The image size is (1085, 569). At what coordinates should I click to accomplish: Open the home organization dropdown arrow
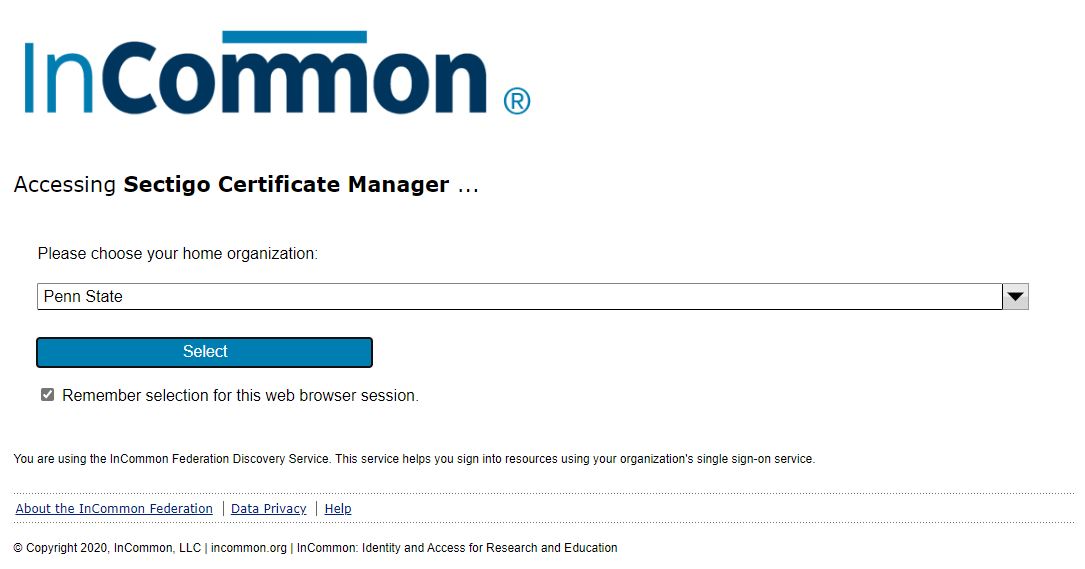(x=1015, y=296)
